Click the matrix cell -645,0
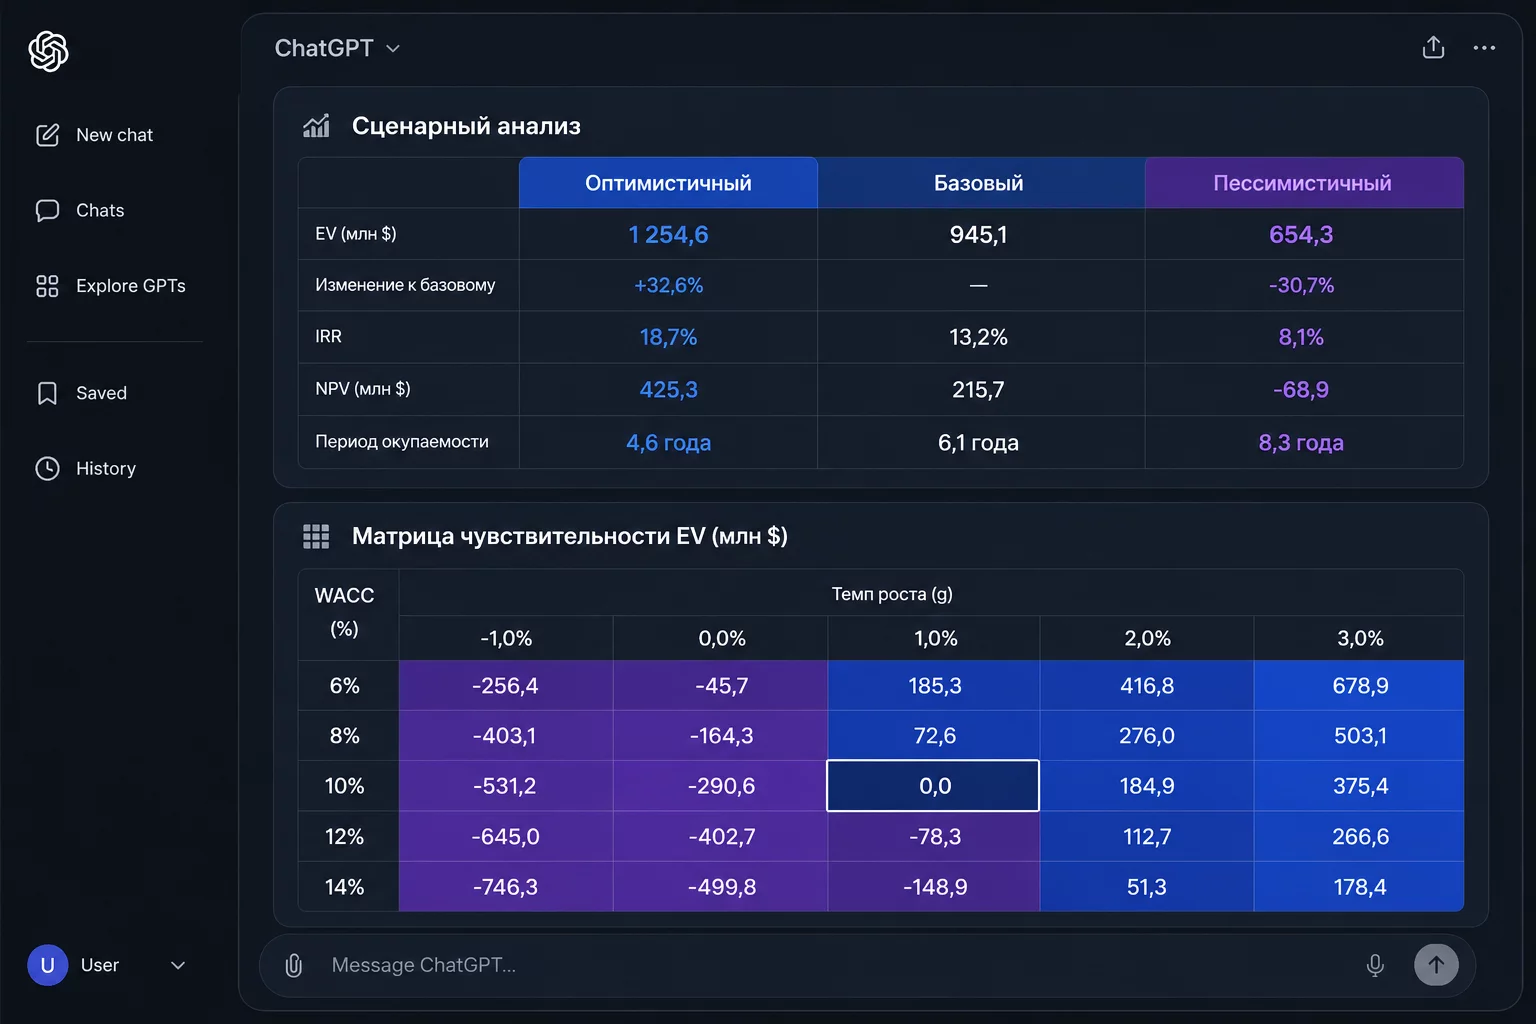1536x1024 pixels. (x=505, y=837)
